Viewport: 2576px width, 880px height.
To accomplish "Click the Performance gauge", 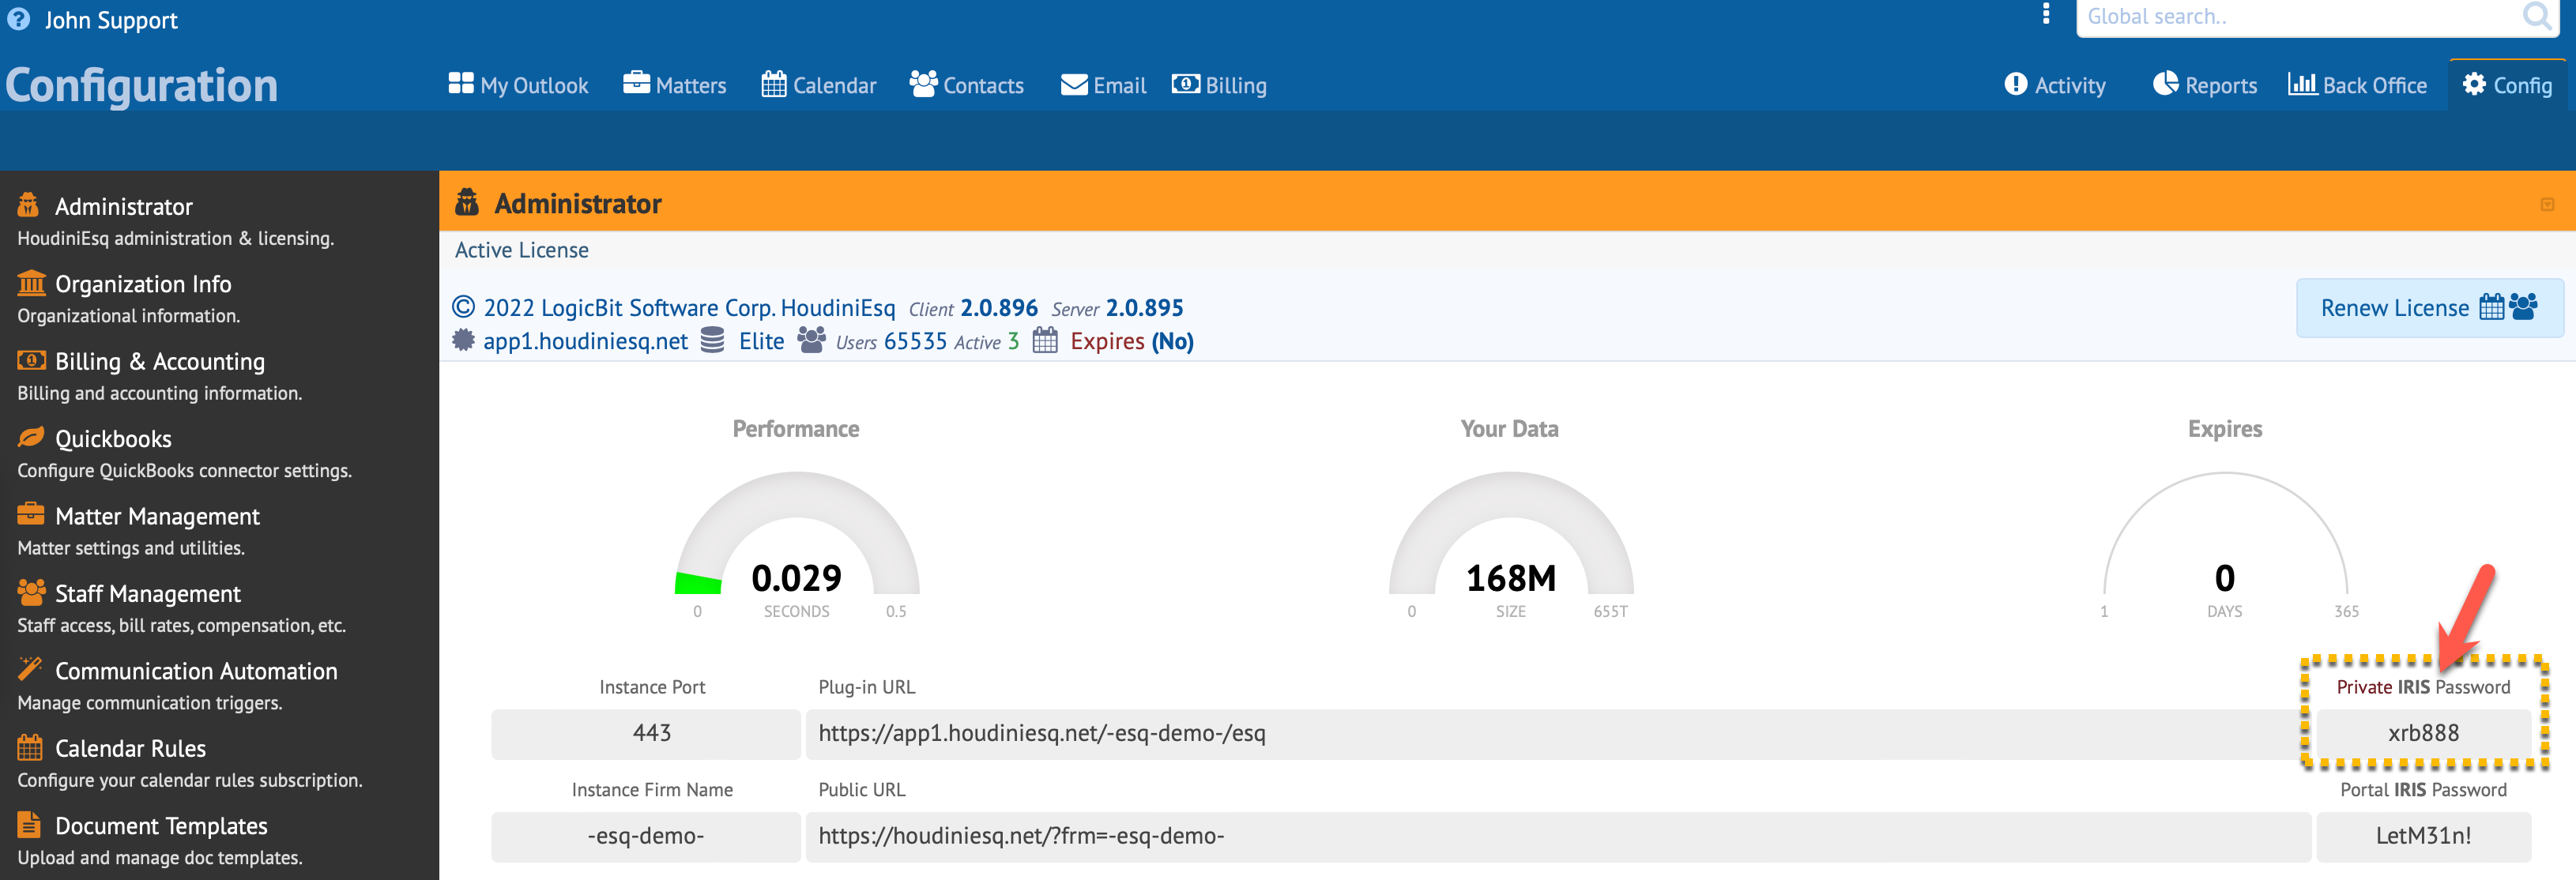I will [796, 540].
